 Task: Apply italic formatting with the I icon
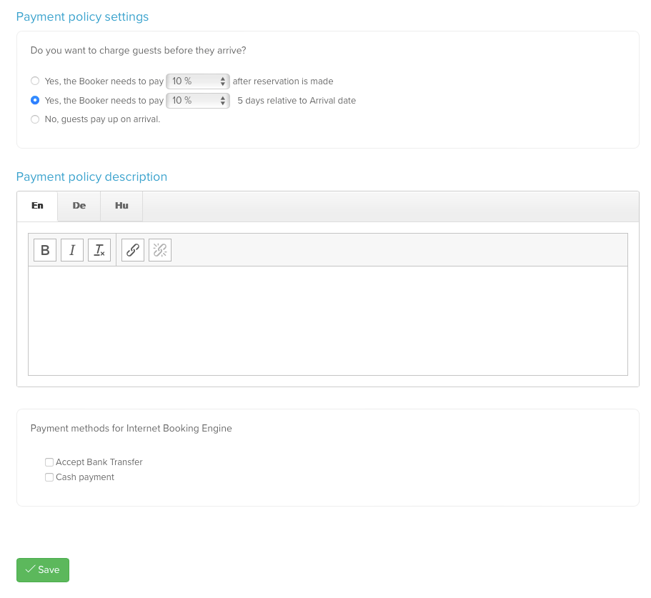(72, 250)
